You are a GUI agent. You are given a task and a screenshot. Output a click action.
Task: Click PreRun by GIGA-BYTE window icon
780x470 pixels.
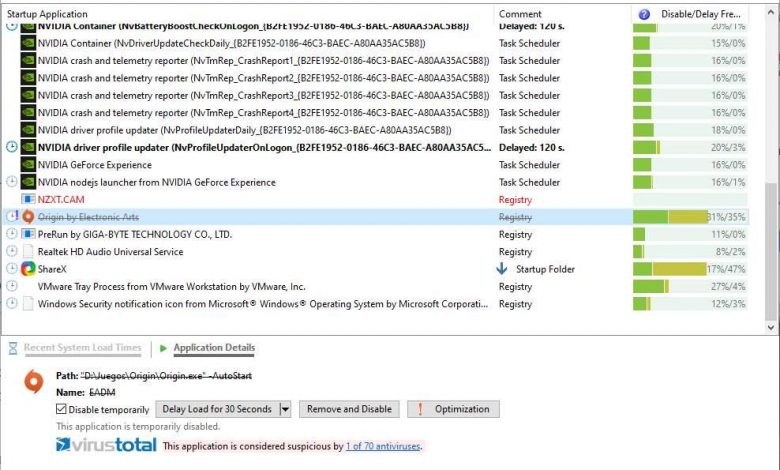(28, 234)
